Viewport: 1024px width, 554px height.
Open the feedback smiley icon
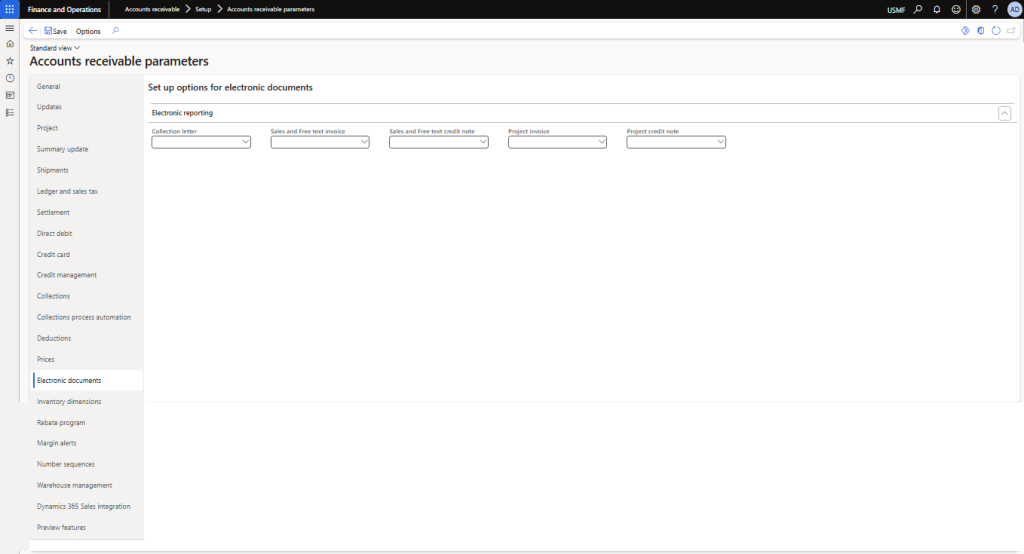[x=956, y=9]
